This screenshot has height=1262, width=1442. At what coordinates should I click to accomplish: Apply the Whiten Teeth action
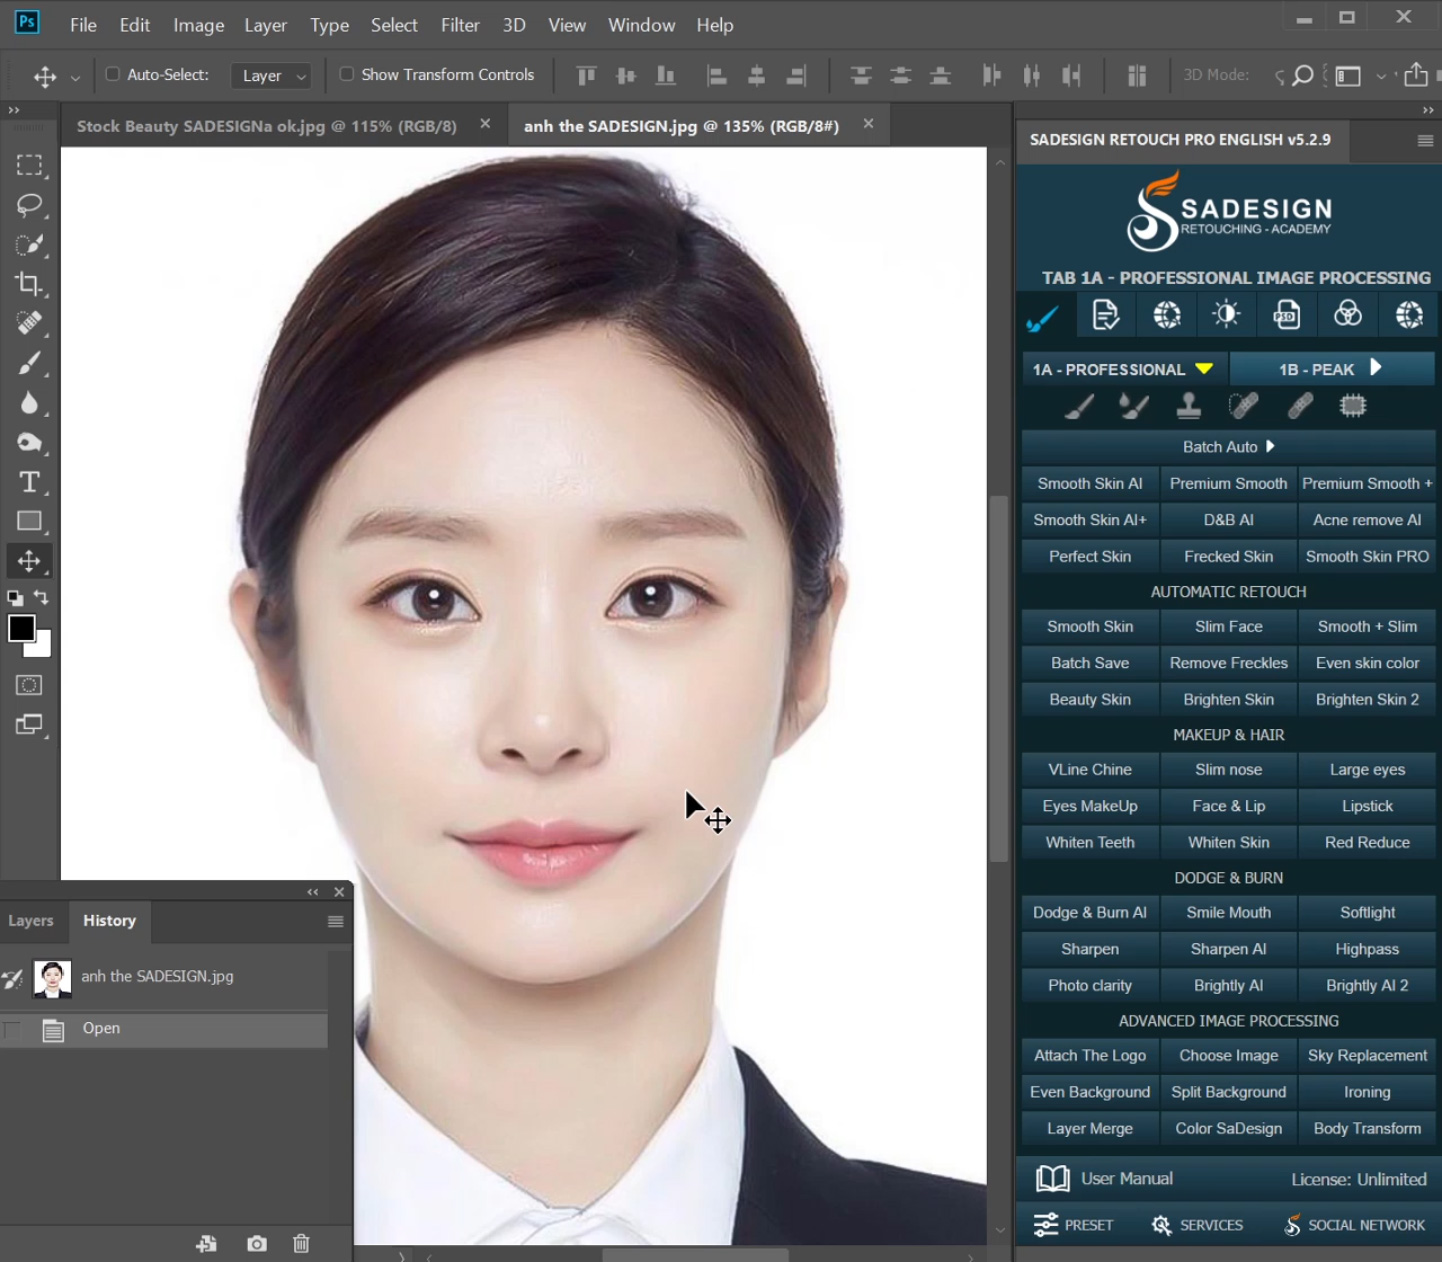1089,843
